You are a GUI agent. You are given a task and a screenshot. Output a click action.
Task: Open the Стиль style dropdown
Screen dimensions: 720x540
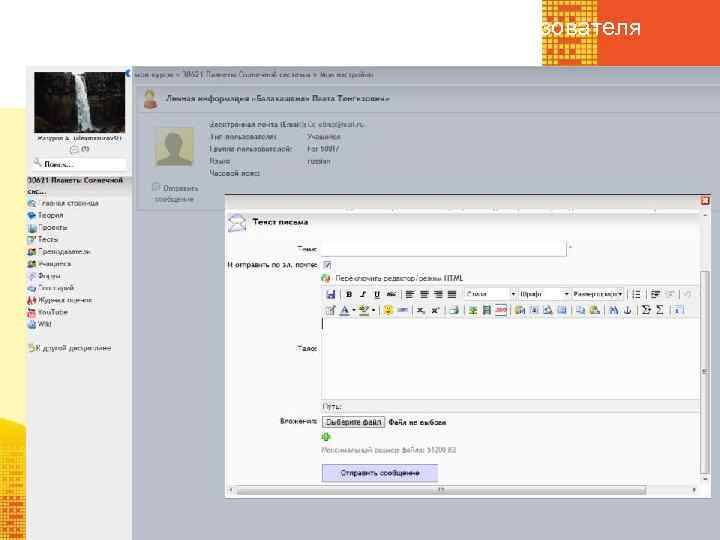tap(490, 294)
